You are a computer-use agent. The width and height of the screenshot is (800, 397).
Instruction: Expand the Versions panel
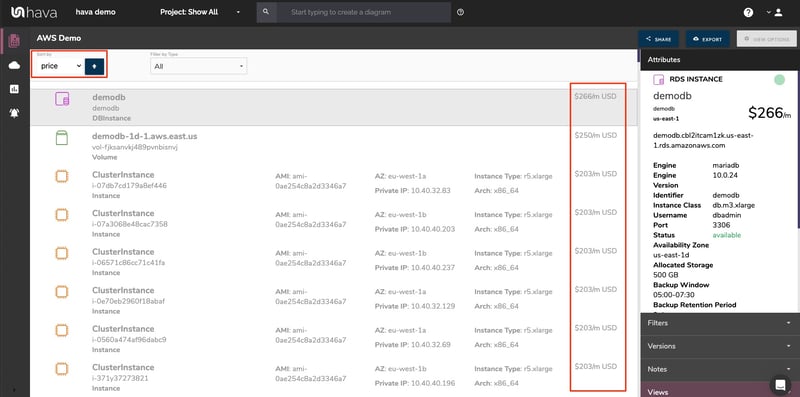pos(719,346)
